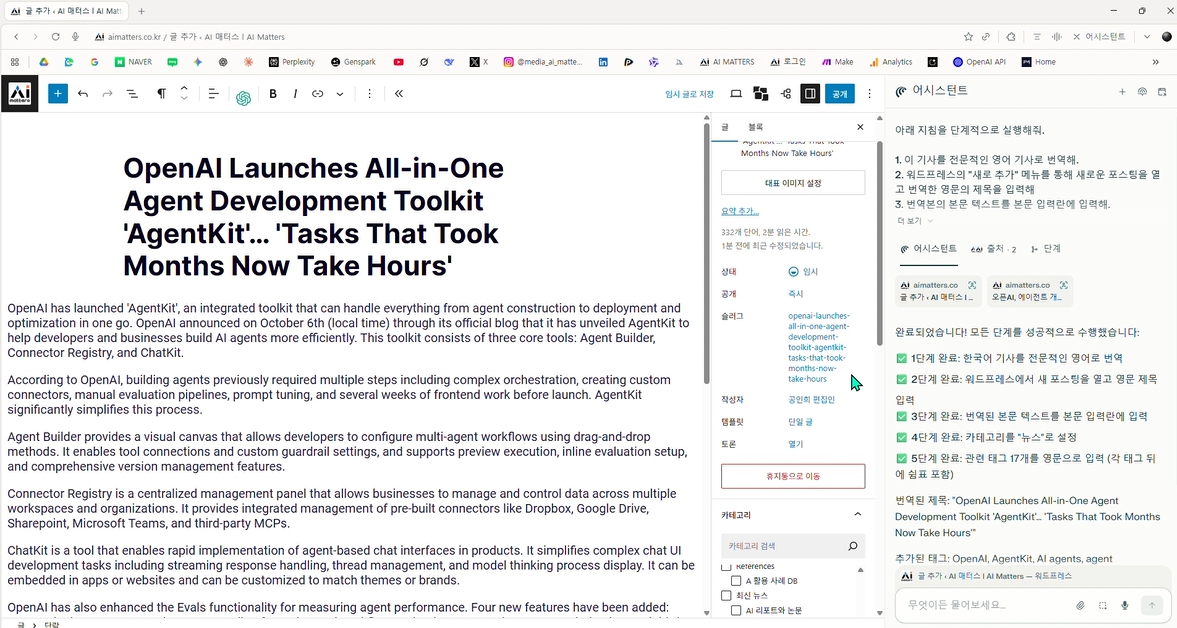Insert a link with the toolbar
Image resolution: width=1177 pixels, height=628 pixels.
click(x=317, y=94)
